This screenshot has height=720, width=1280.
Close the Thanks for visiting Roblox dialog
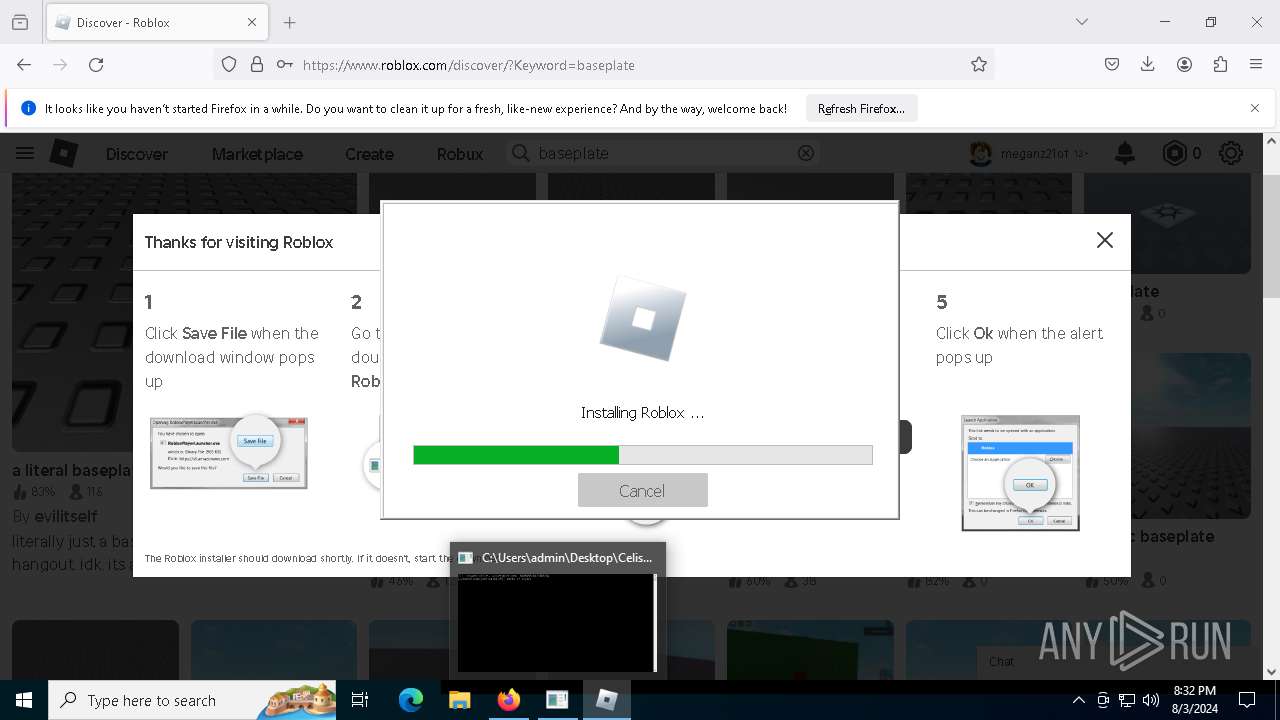(1104, 240)
